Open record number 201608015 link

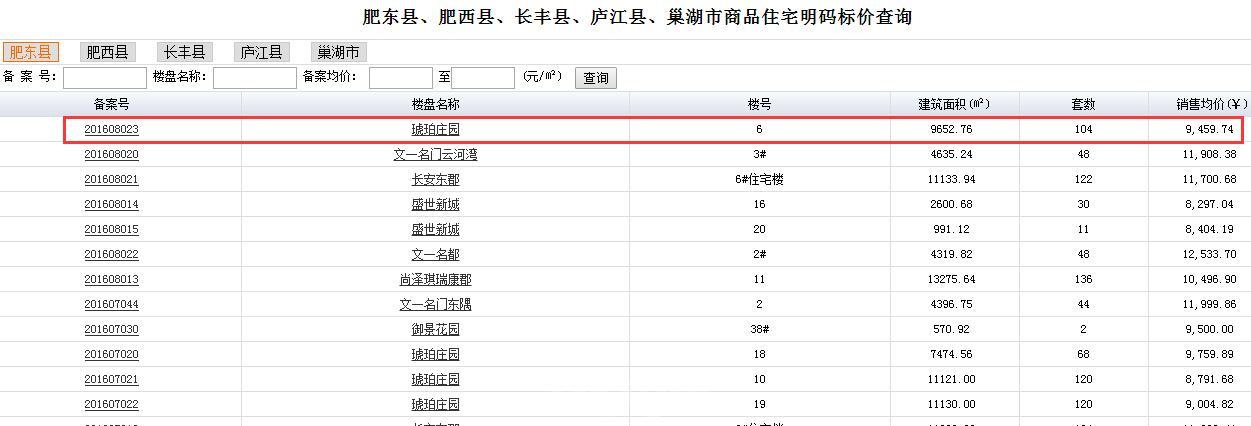tap(111, 230)
